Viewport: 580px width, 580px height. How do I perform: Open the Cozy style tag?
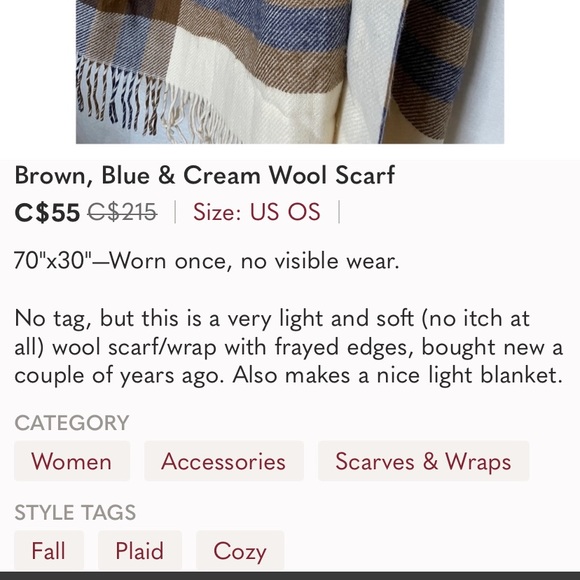click(240, 551)
